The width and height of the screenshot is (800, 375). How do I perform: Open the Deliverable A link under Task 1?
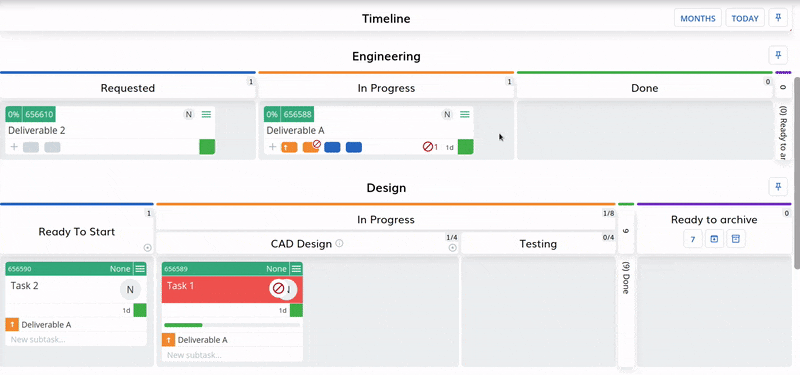point(203,340)
